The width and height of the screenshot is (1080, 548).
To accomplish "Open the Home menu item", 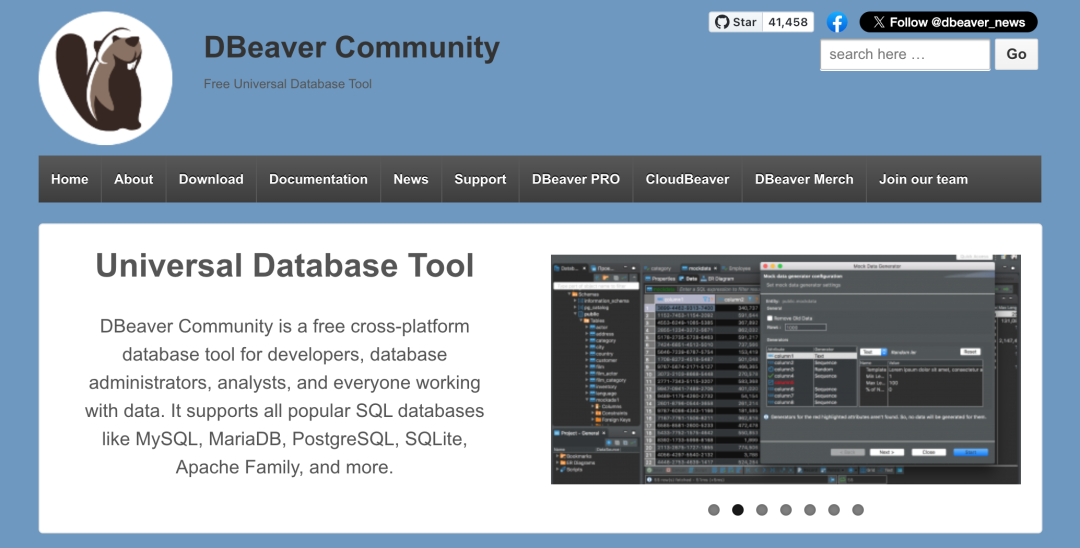I will point(70,179).
